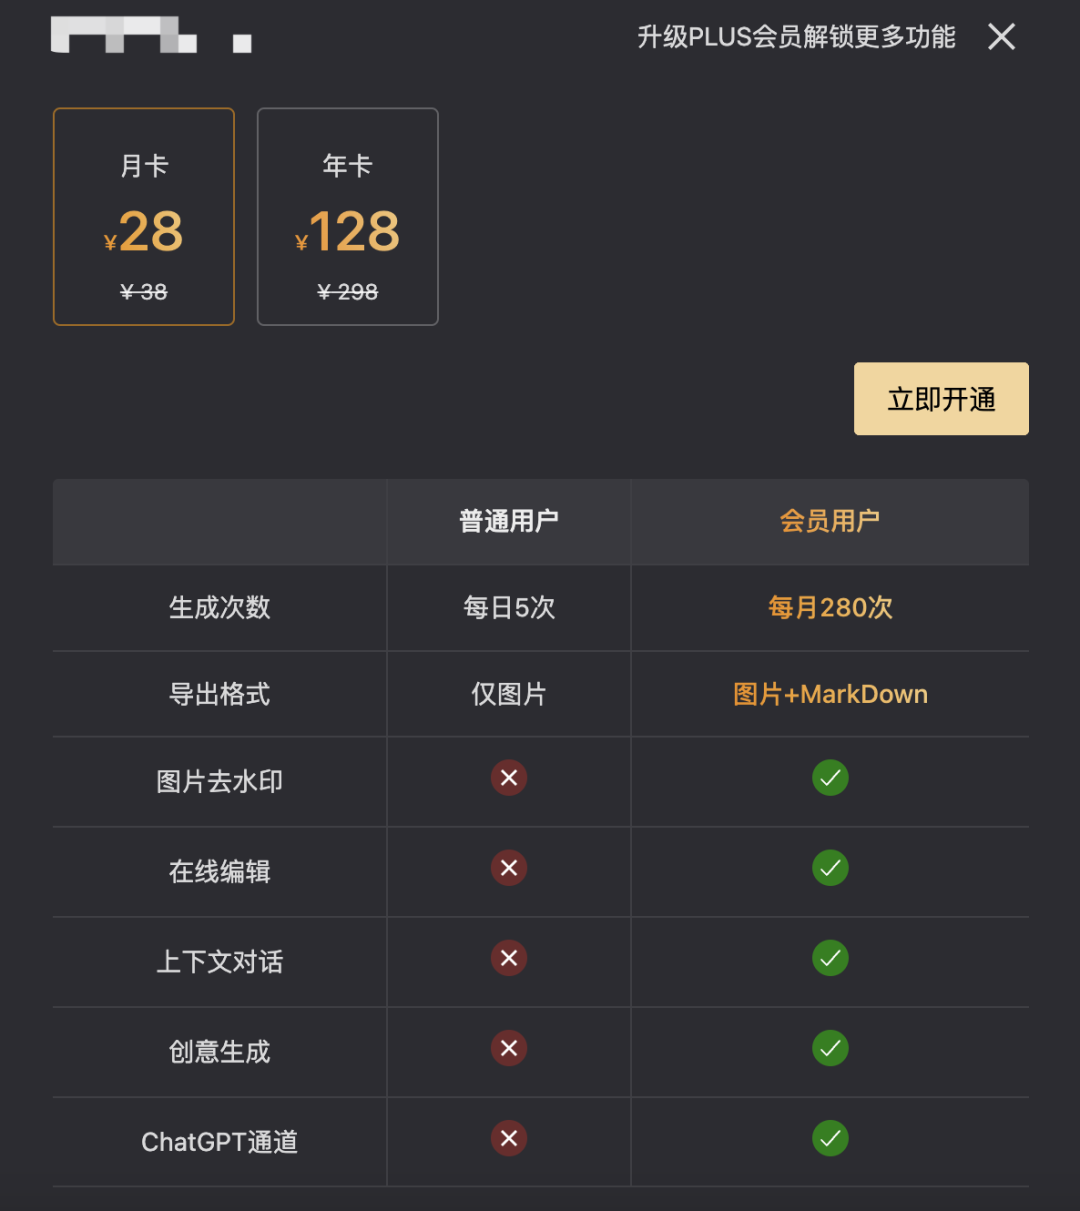
Task: Click green checkmark for ChatGPT通道
Action: 830,1138
